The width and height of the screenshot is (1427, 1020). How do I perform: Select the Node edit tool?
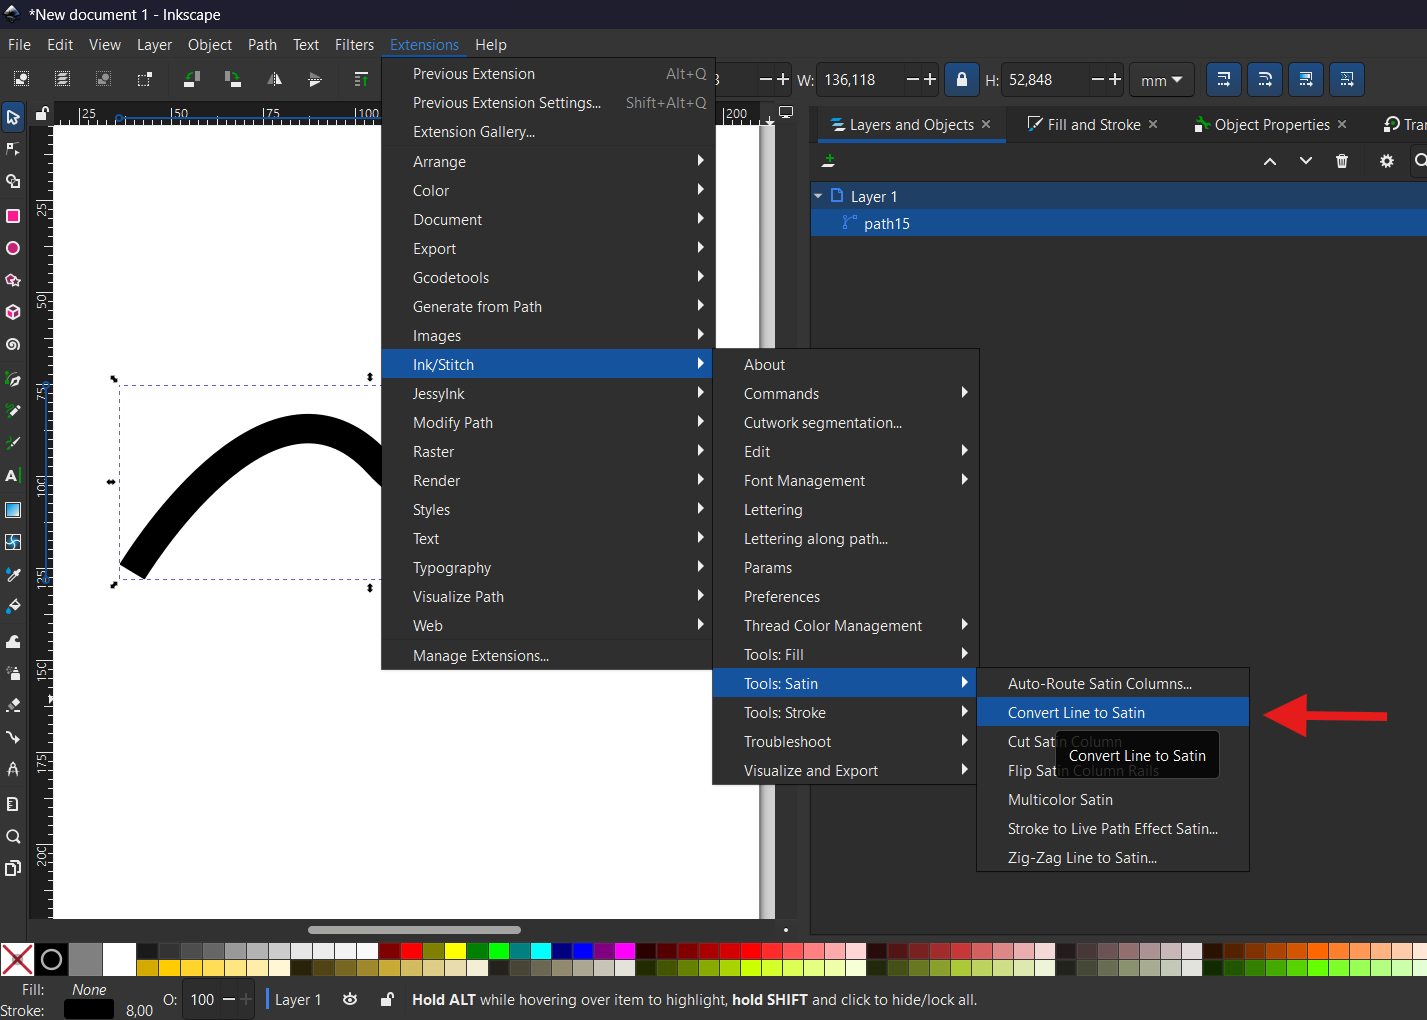tap(13, 149)
